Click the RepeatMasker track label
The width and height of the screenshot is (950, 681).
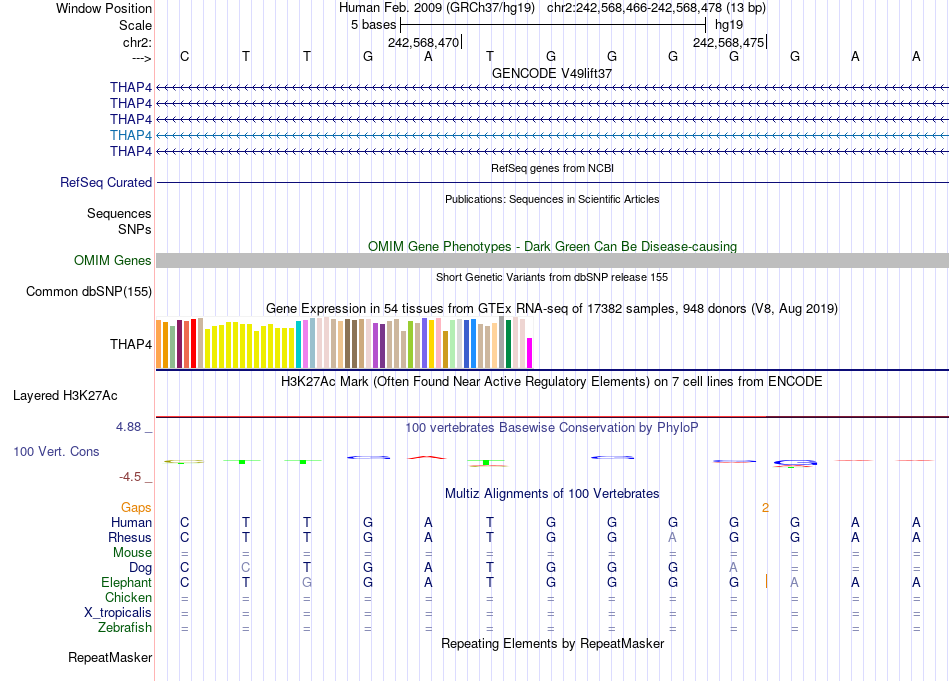110,657
